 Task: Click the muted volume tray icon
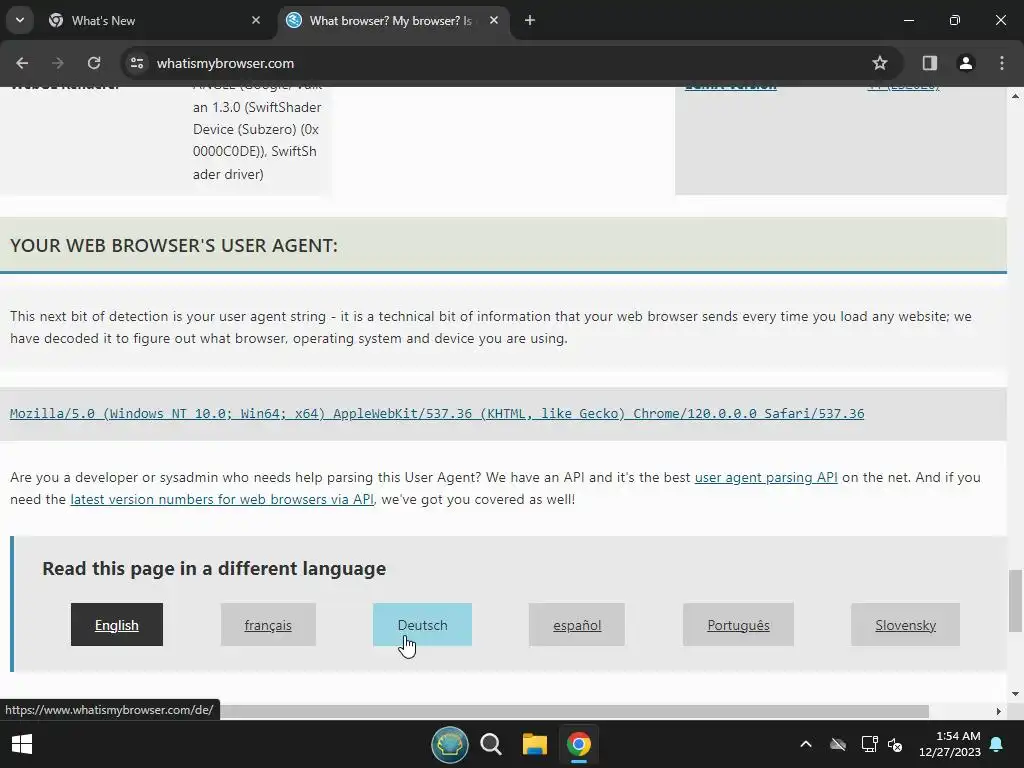coord(895,744)
